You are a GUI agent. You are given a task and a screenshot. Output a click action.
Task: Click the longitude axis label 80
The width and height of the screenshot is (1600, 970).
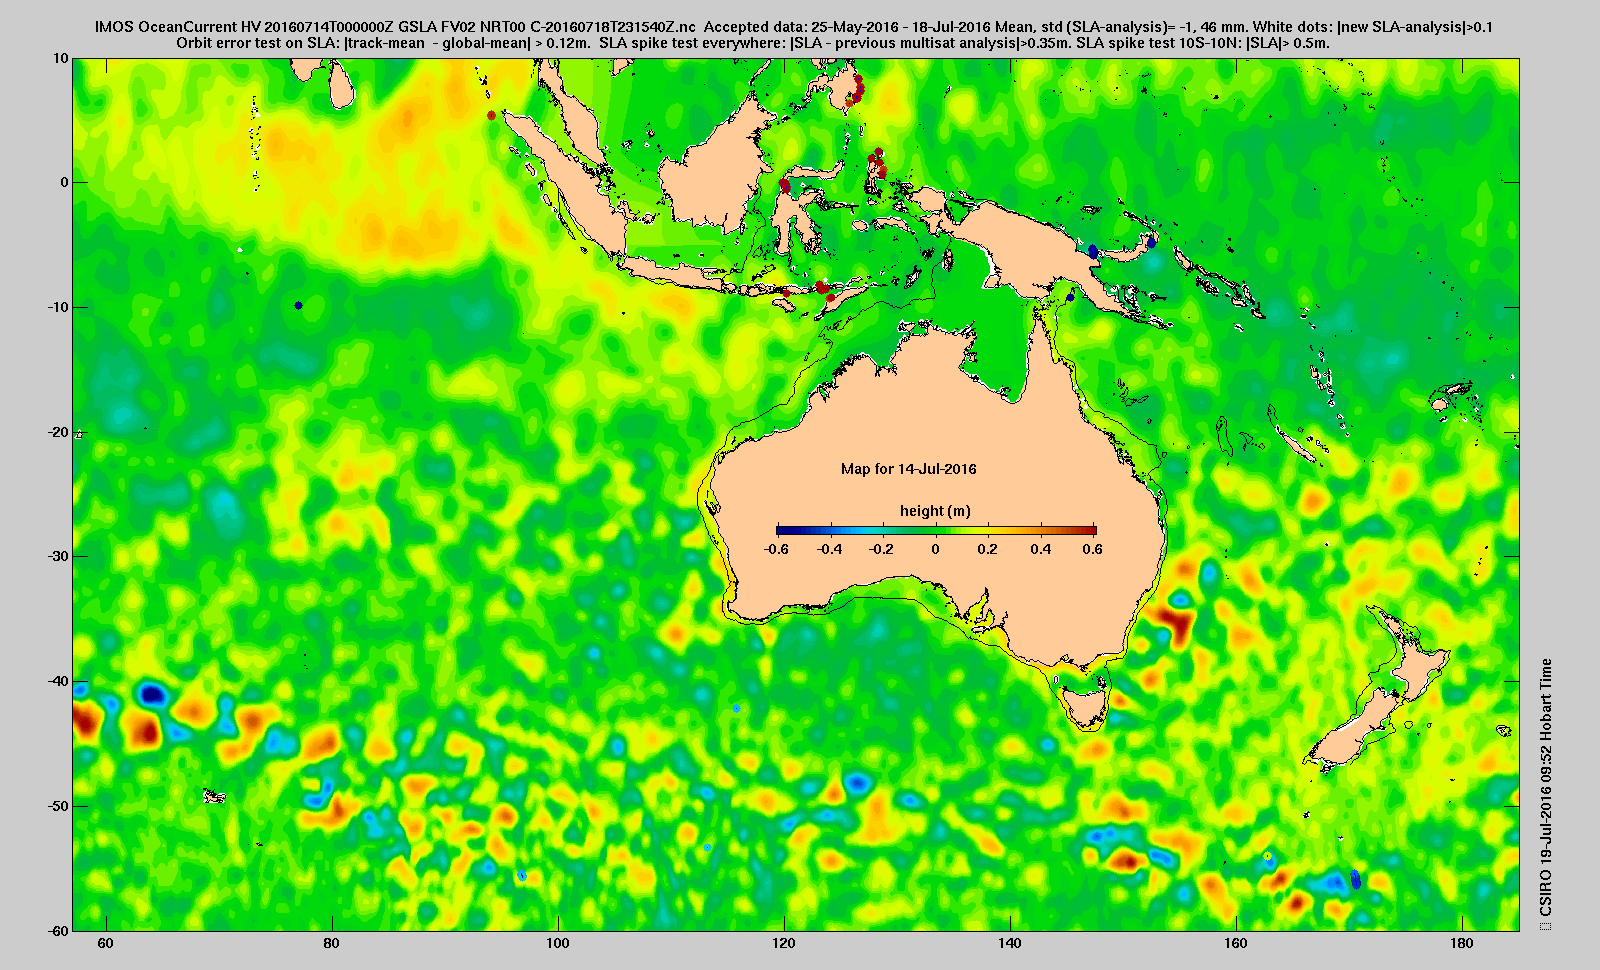332,943
